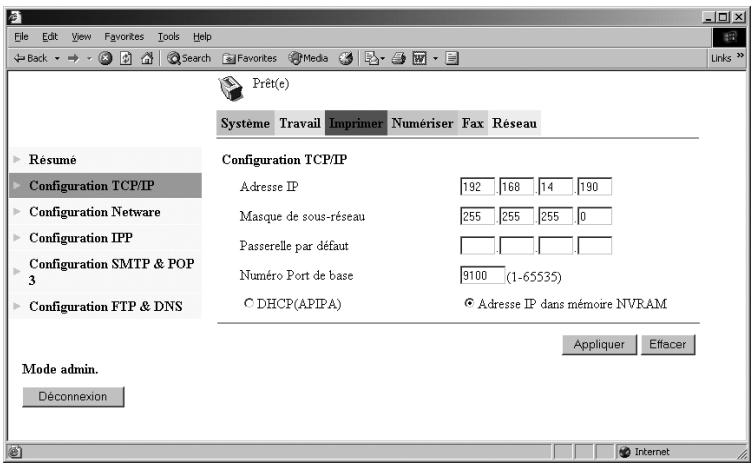Click the Effacer button
This screenshot has height=465, width=754.
coord(668,345)
